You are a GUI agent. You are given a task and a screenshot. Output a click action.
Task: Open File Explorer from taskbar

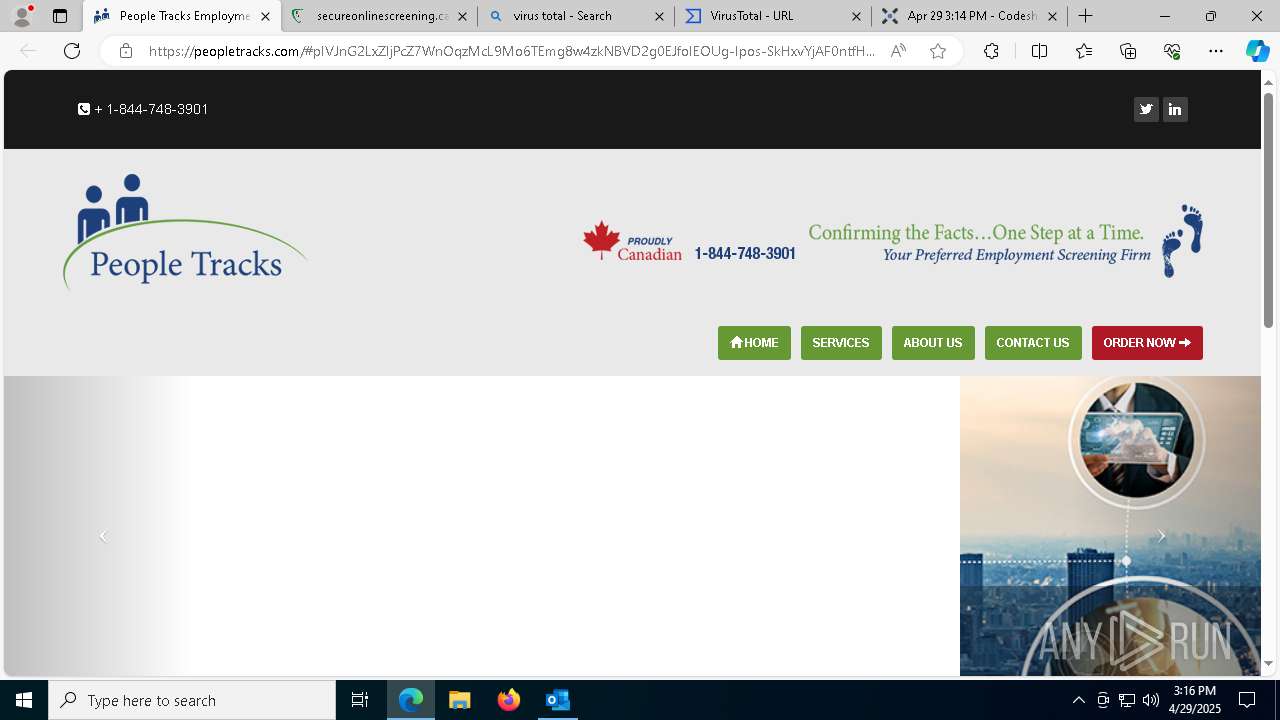tap(459, 700)
